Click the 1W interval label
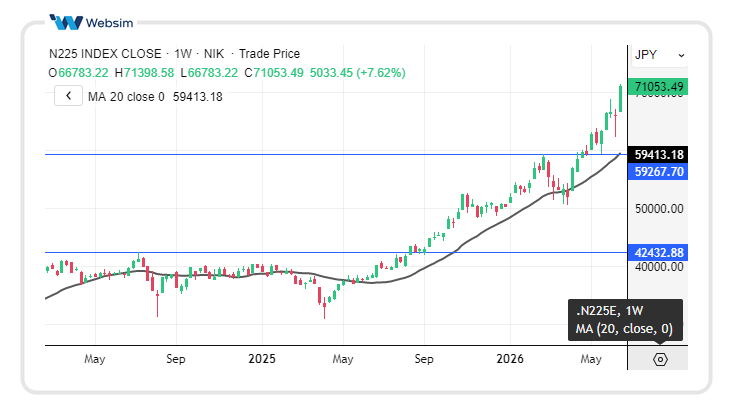 coord(183,54)
